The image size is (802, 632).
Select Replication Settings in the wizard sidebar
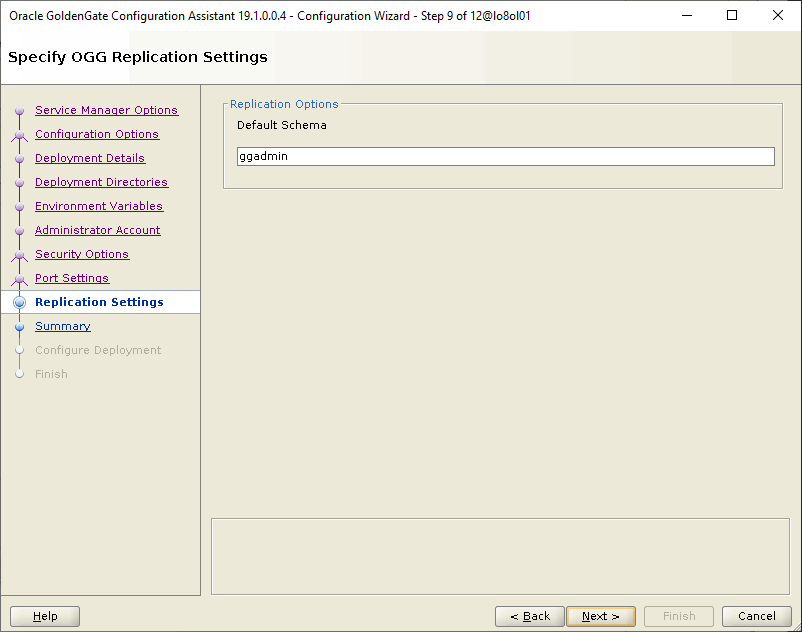pyautogui.click(x=99, y=302)
